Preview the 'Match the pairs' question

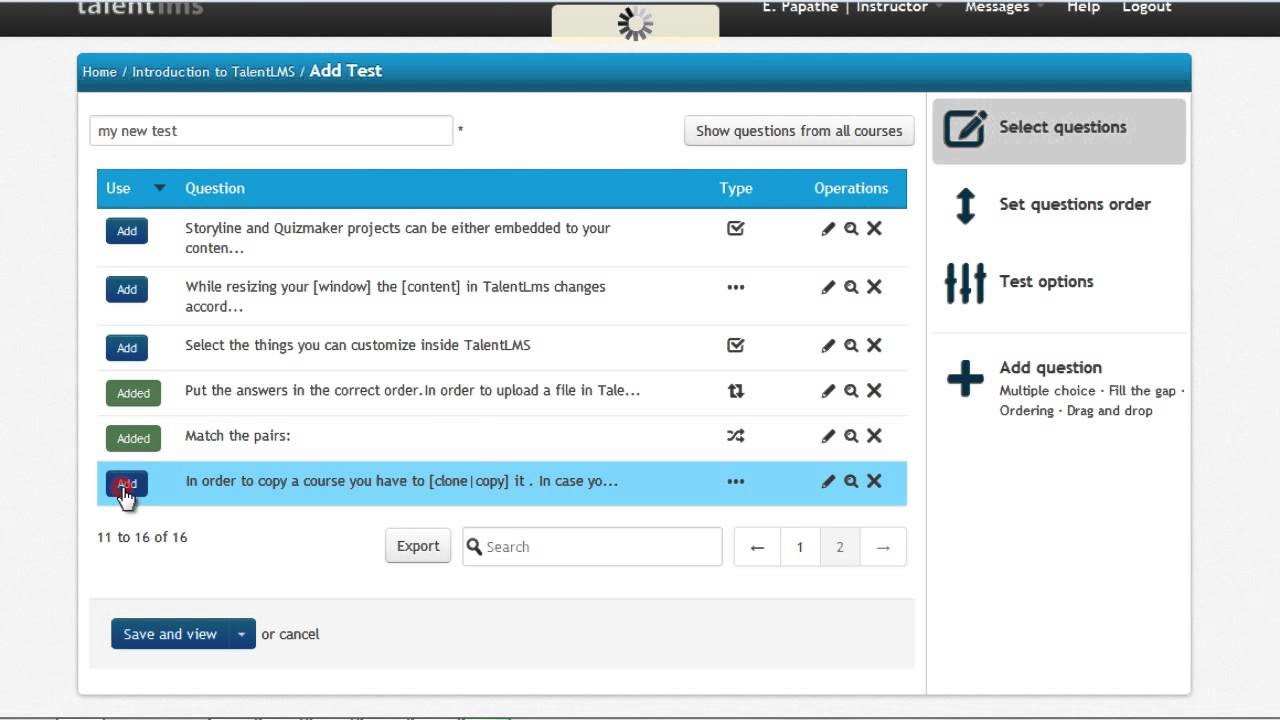[851, 436]
